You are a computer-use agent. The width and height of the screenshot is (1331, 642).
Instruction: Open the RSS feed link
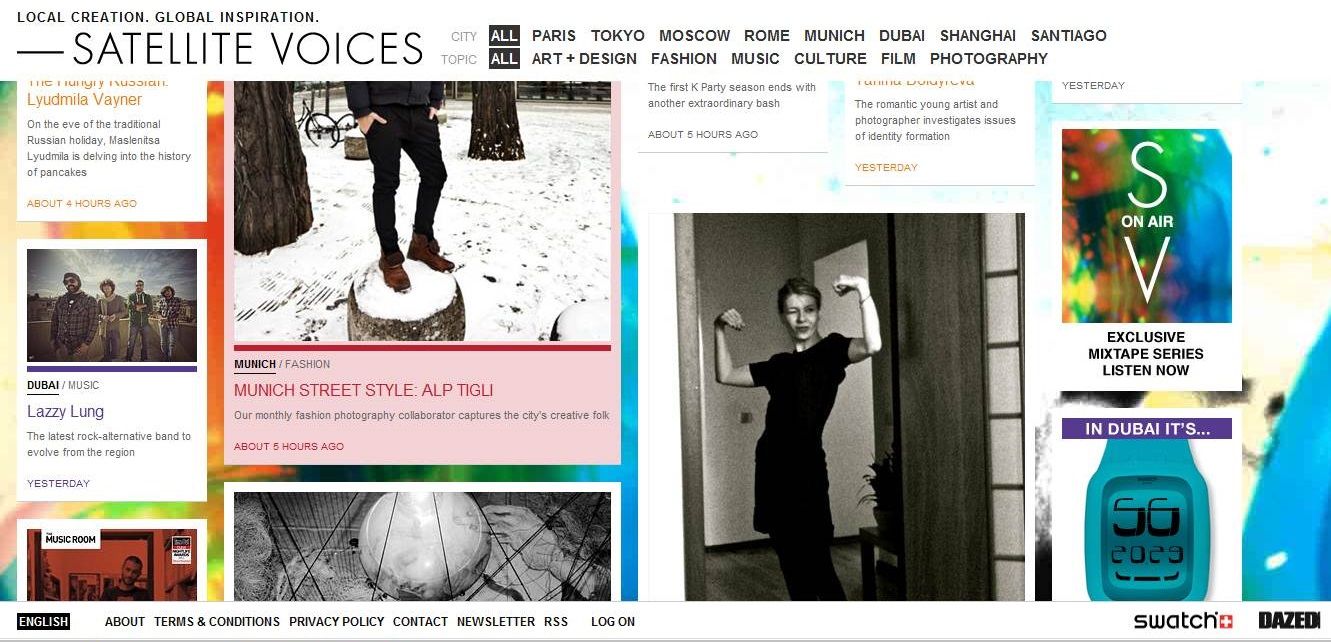click(556, 621)
